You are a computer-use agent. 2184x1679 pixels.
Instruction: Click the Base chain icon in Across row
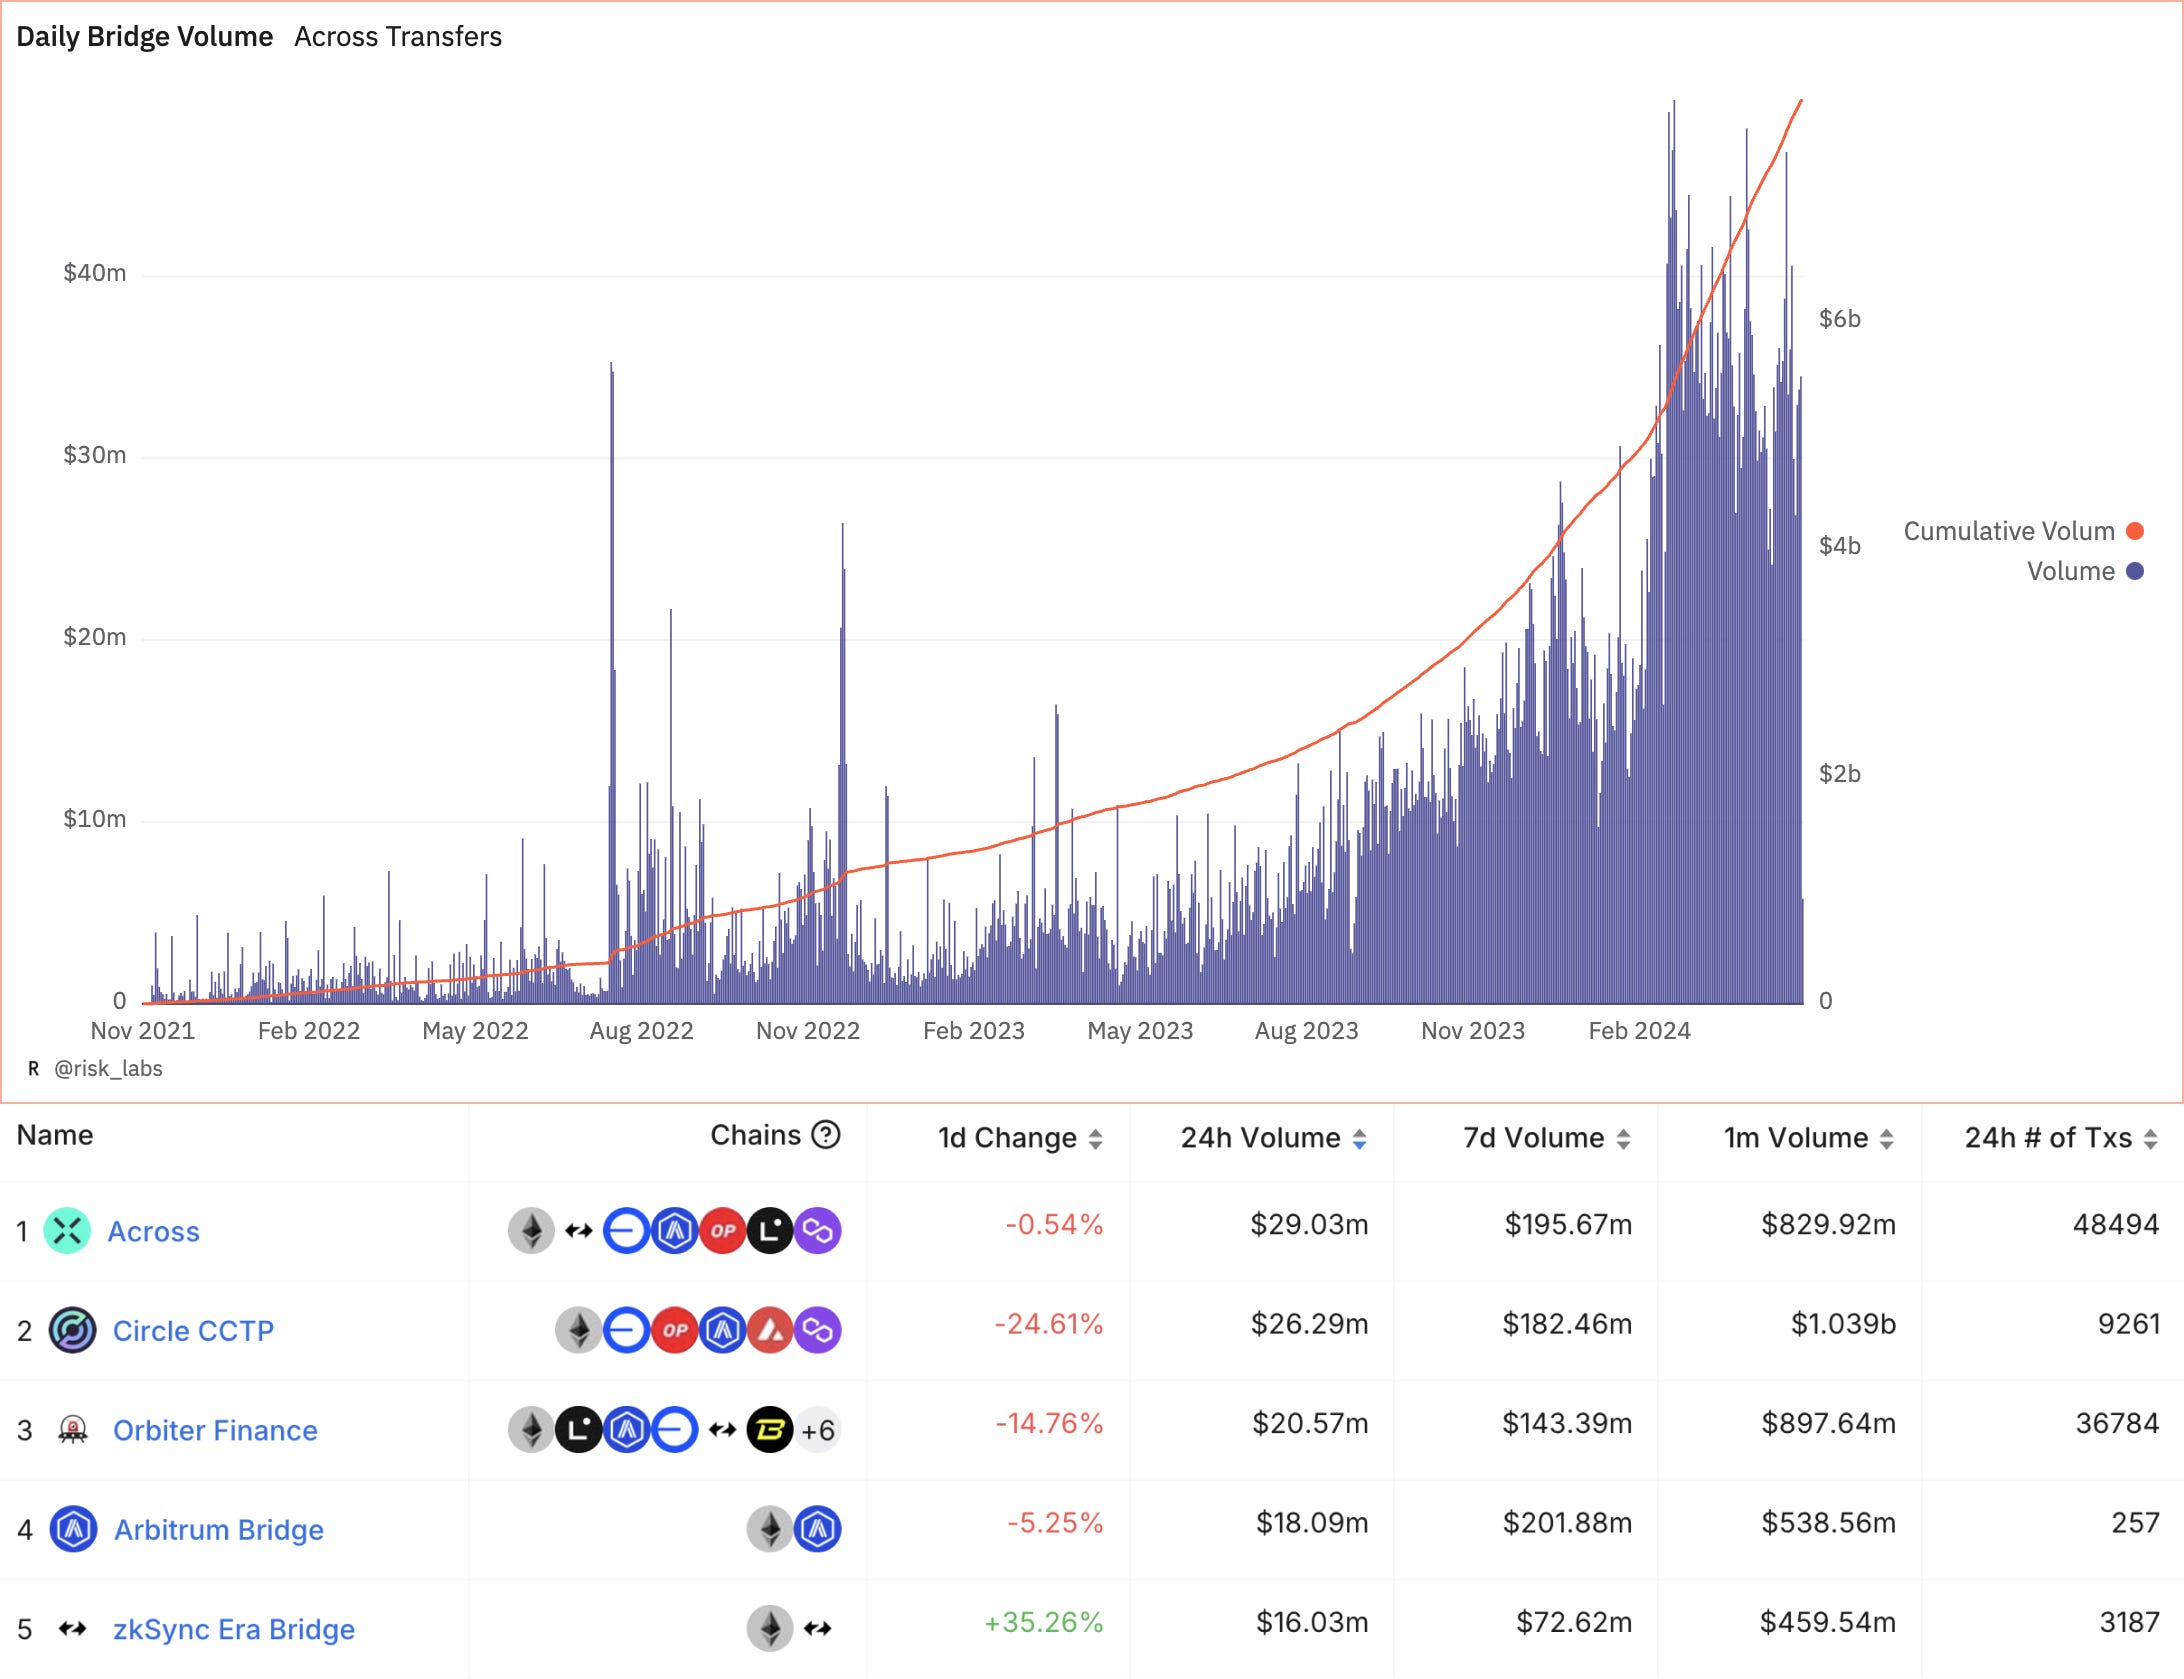tap(627, 1231)
